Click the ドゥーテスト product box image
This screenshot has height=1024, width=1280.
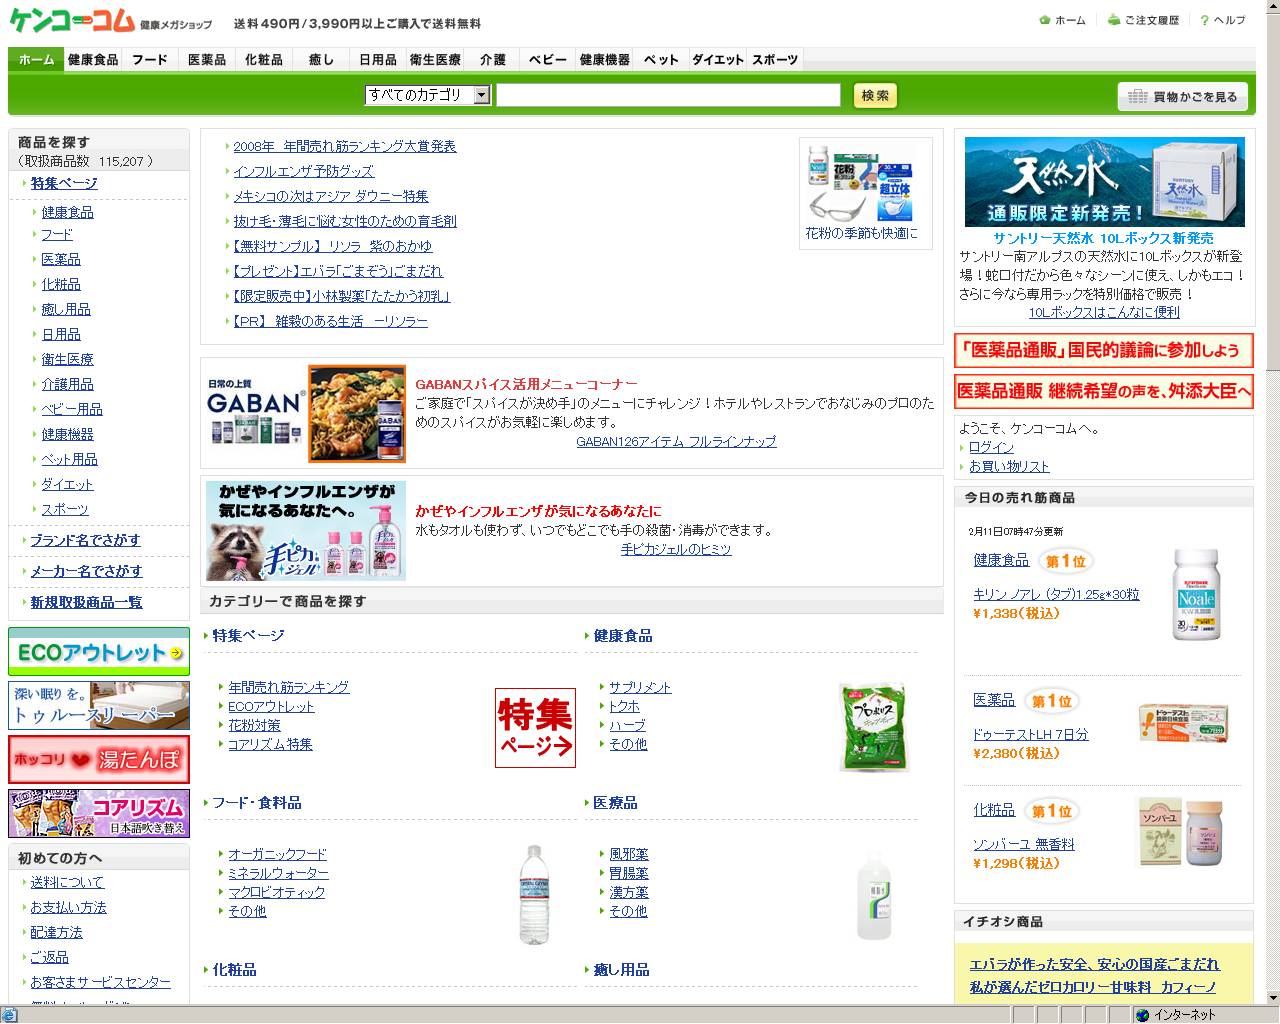tap(1183, 721)
